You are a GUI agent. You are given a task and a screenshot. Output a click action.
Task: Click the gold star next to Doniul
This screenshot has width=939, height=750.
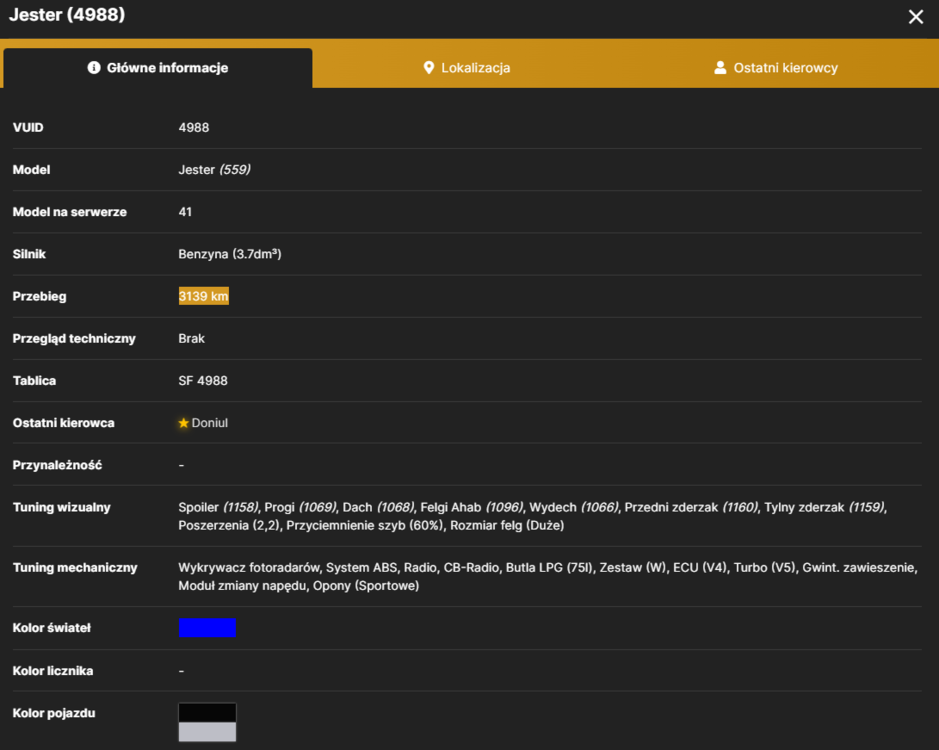tap(183, 423)
